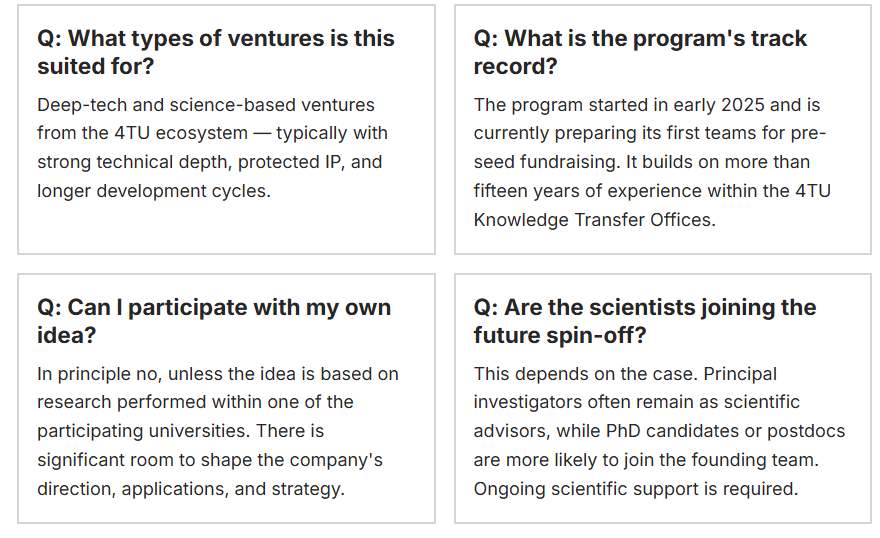
Task: Click the words "direction, applications, and strategy"
Action: coord(190,489)
